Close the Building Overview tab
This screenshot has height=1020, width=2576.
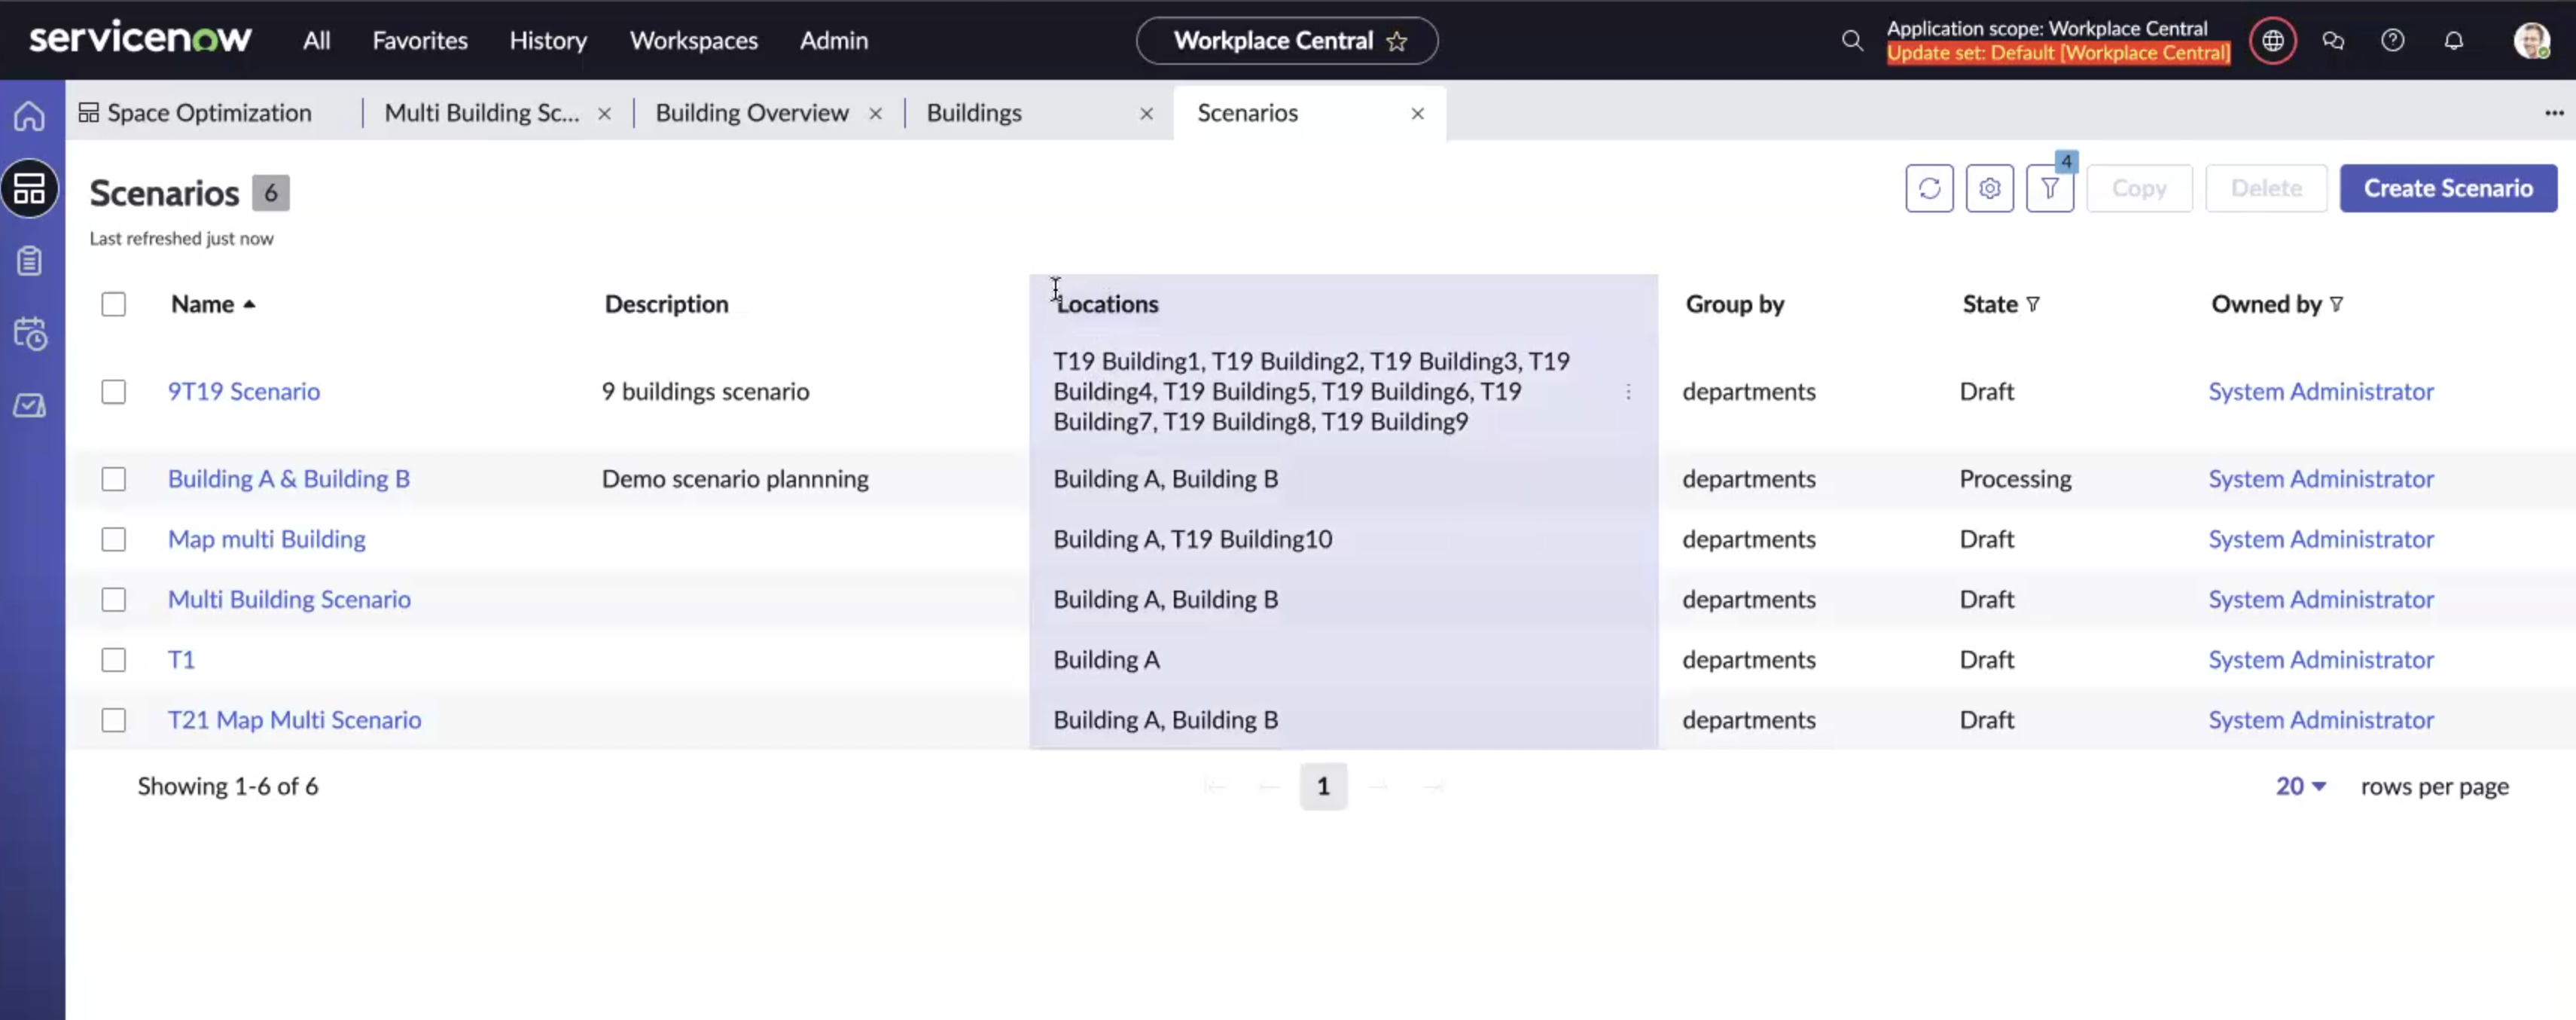pos(875,114)
